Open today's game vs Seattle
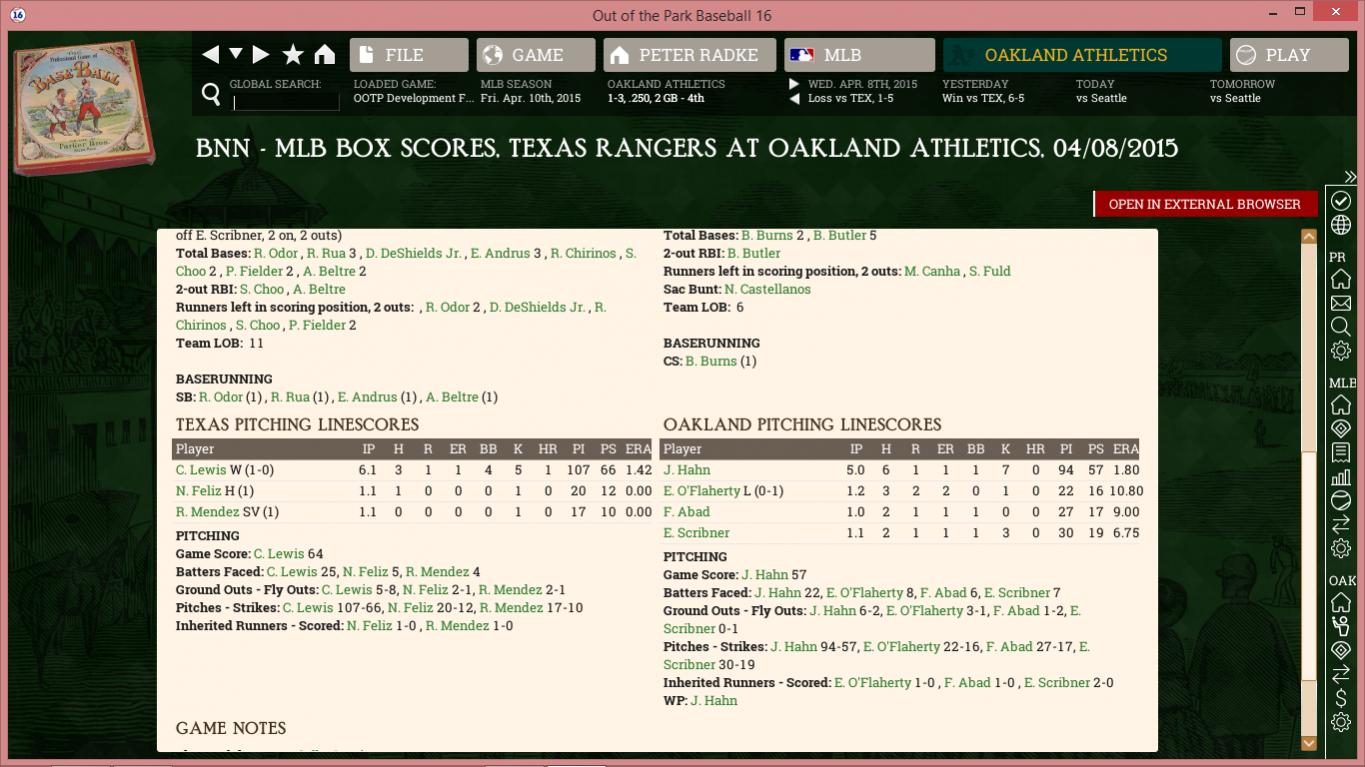The width and height of the screenshot is (1365, 767). 1101,98
